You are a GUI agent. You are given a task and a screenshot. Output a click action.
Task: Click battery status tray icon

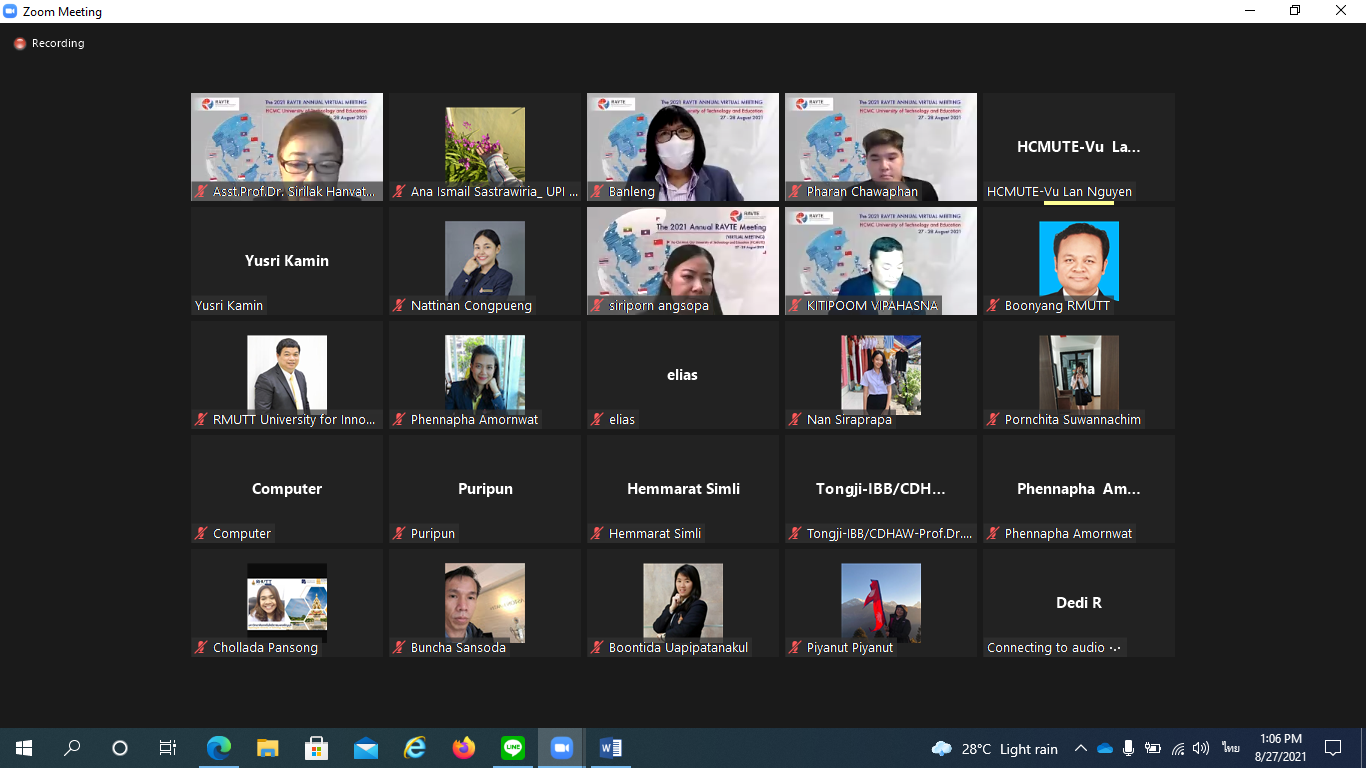point(1153,748)
